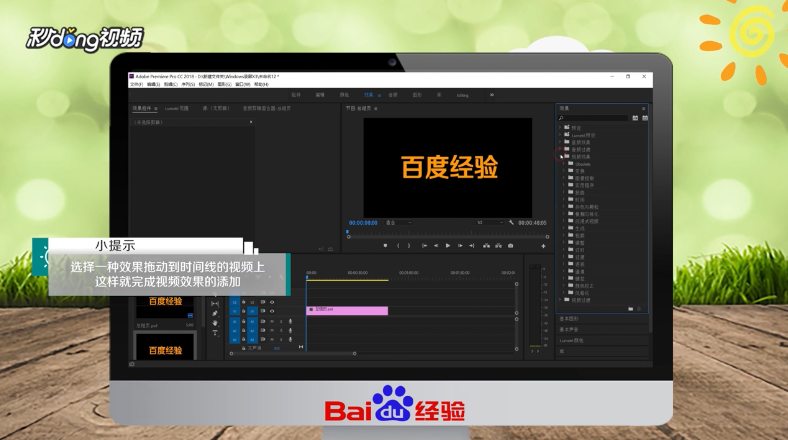The width and height of the screenshot is (788, 440).
Task: Click the Go to Out point icon
Action: [471, 246]
